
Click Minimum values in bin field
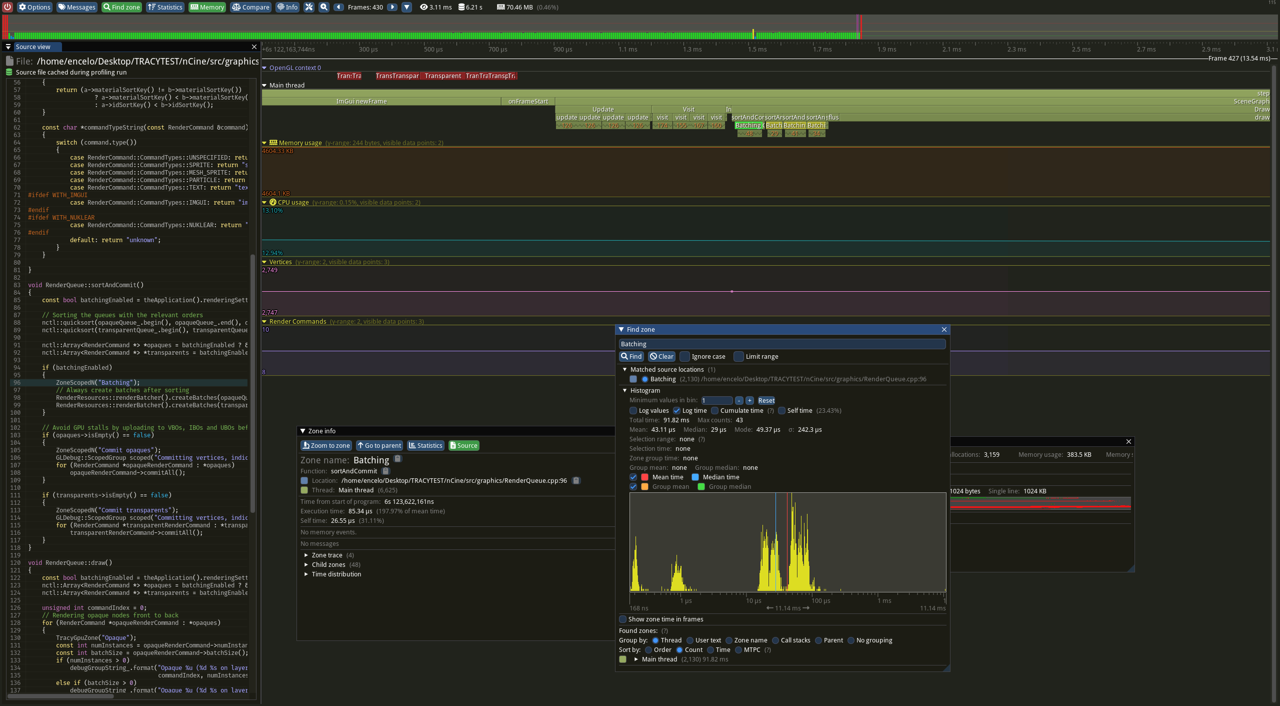[717, 400]
